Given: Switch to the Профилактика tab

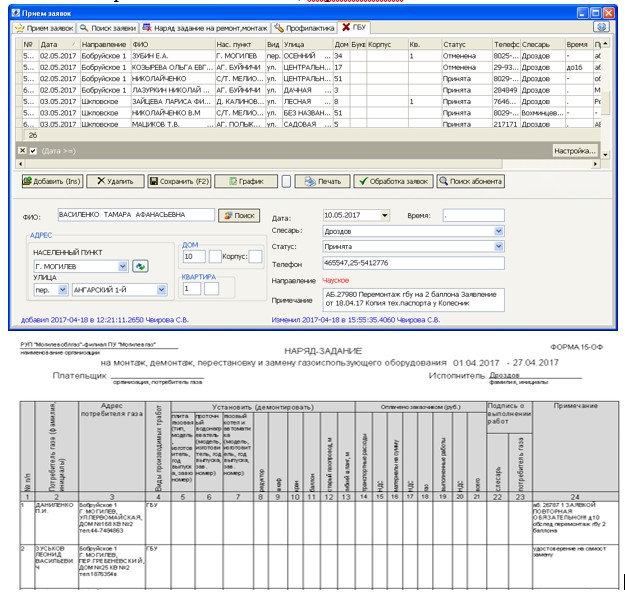Looking at the screenshot, I should point(305,28).
